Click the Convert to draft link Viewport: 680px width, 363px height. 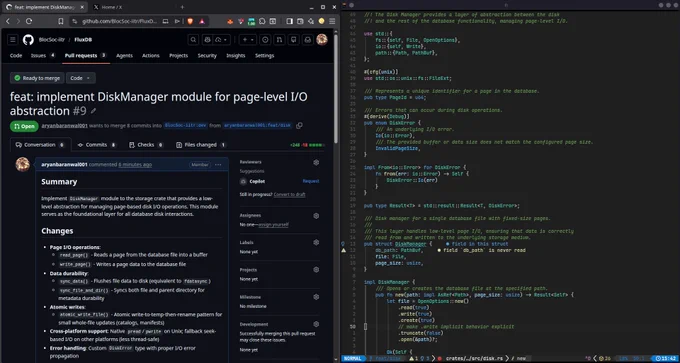point(289,195)
